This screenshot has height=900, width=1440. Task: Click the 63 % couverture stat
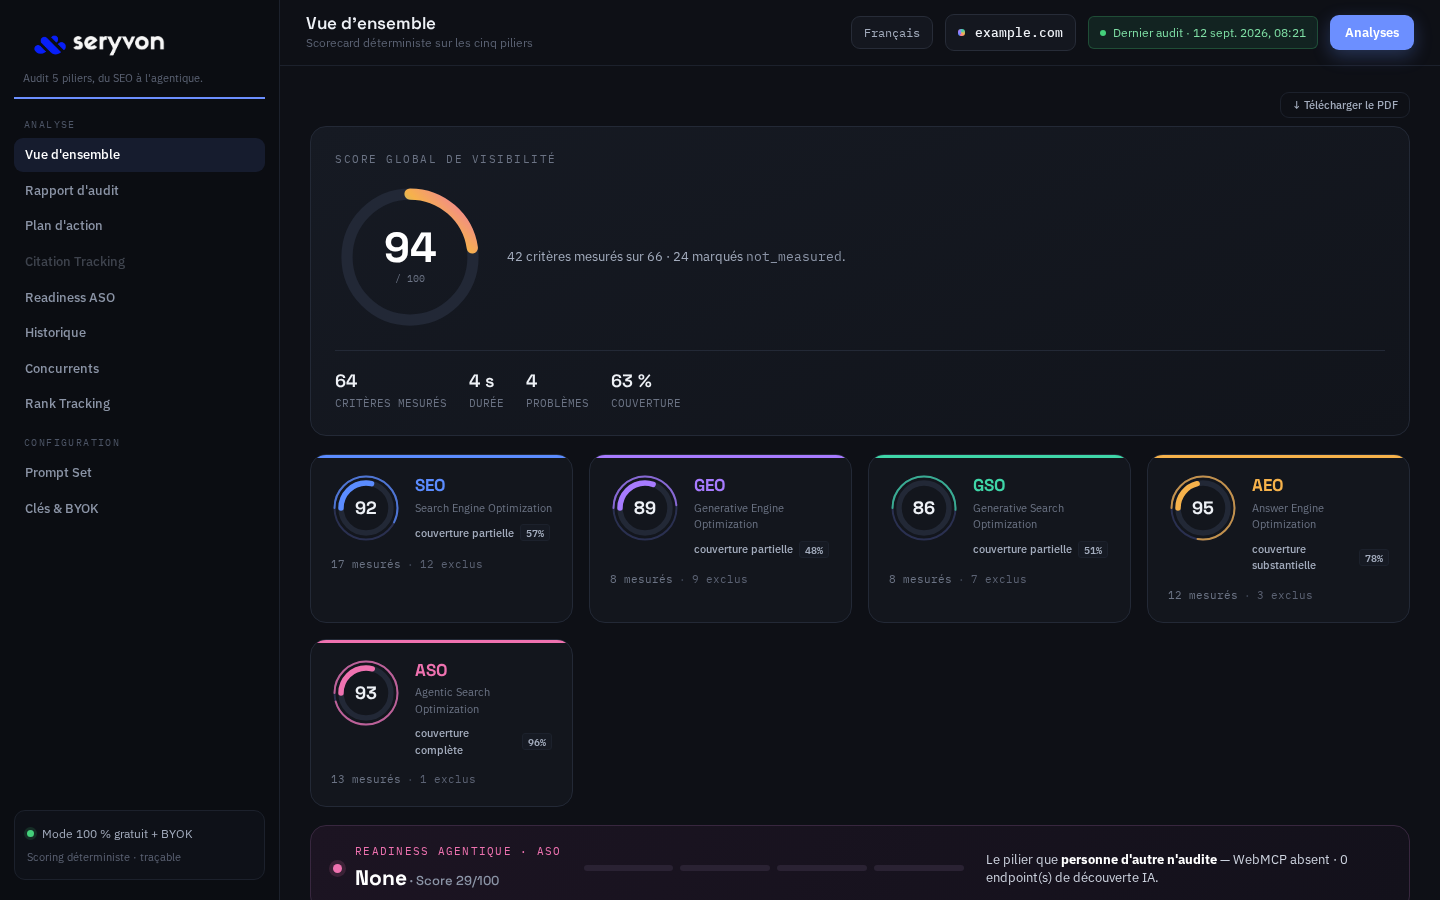[x=646, y=390]
